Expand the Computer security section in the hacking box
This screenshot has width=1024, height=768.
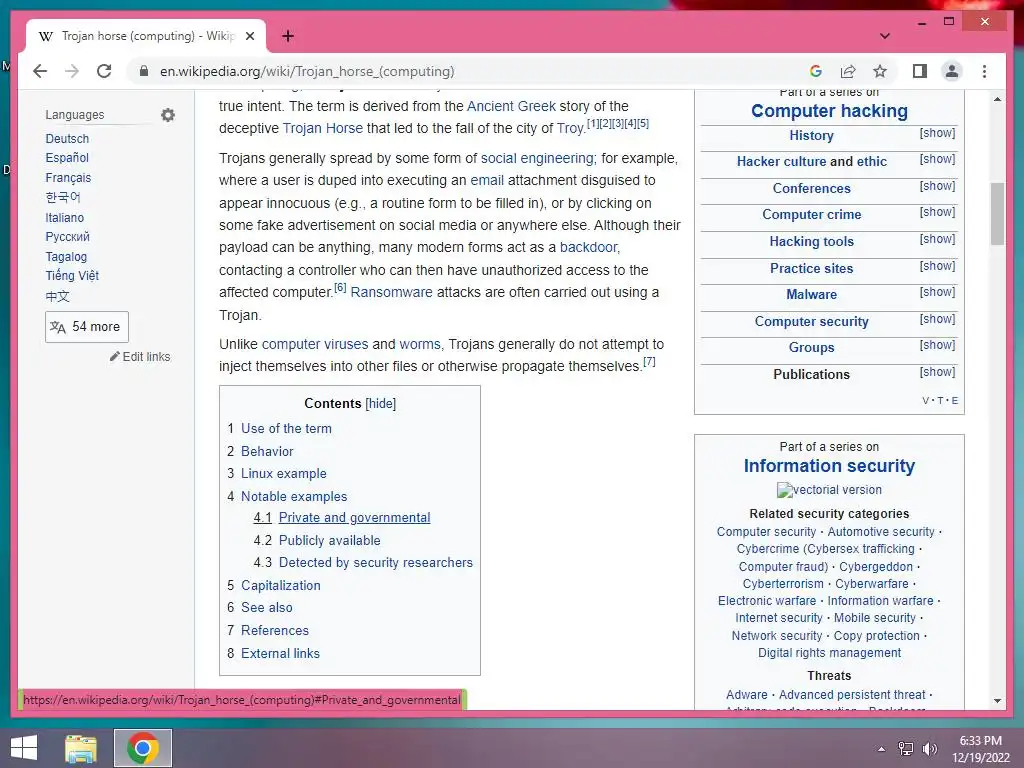pyautogui.click(x=937, y=319)
